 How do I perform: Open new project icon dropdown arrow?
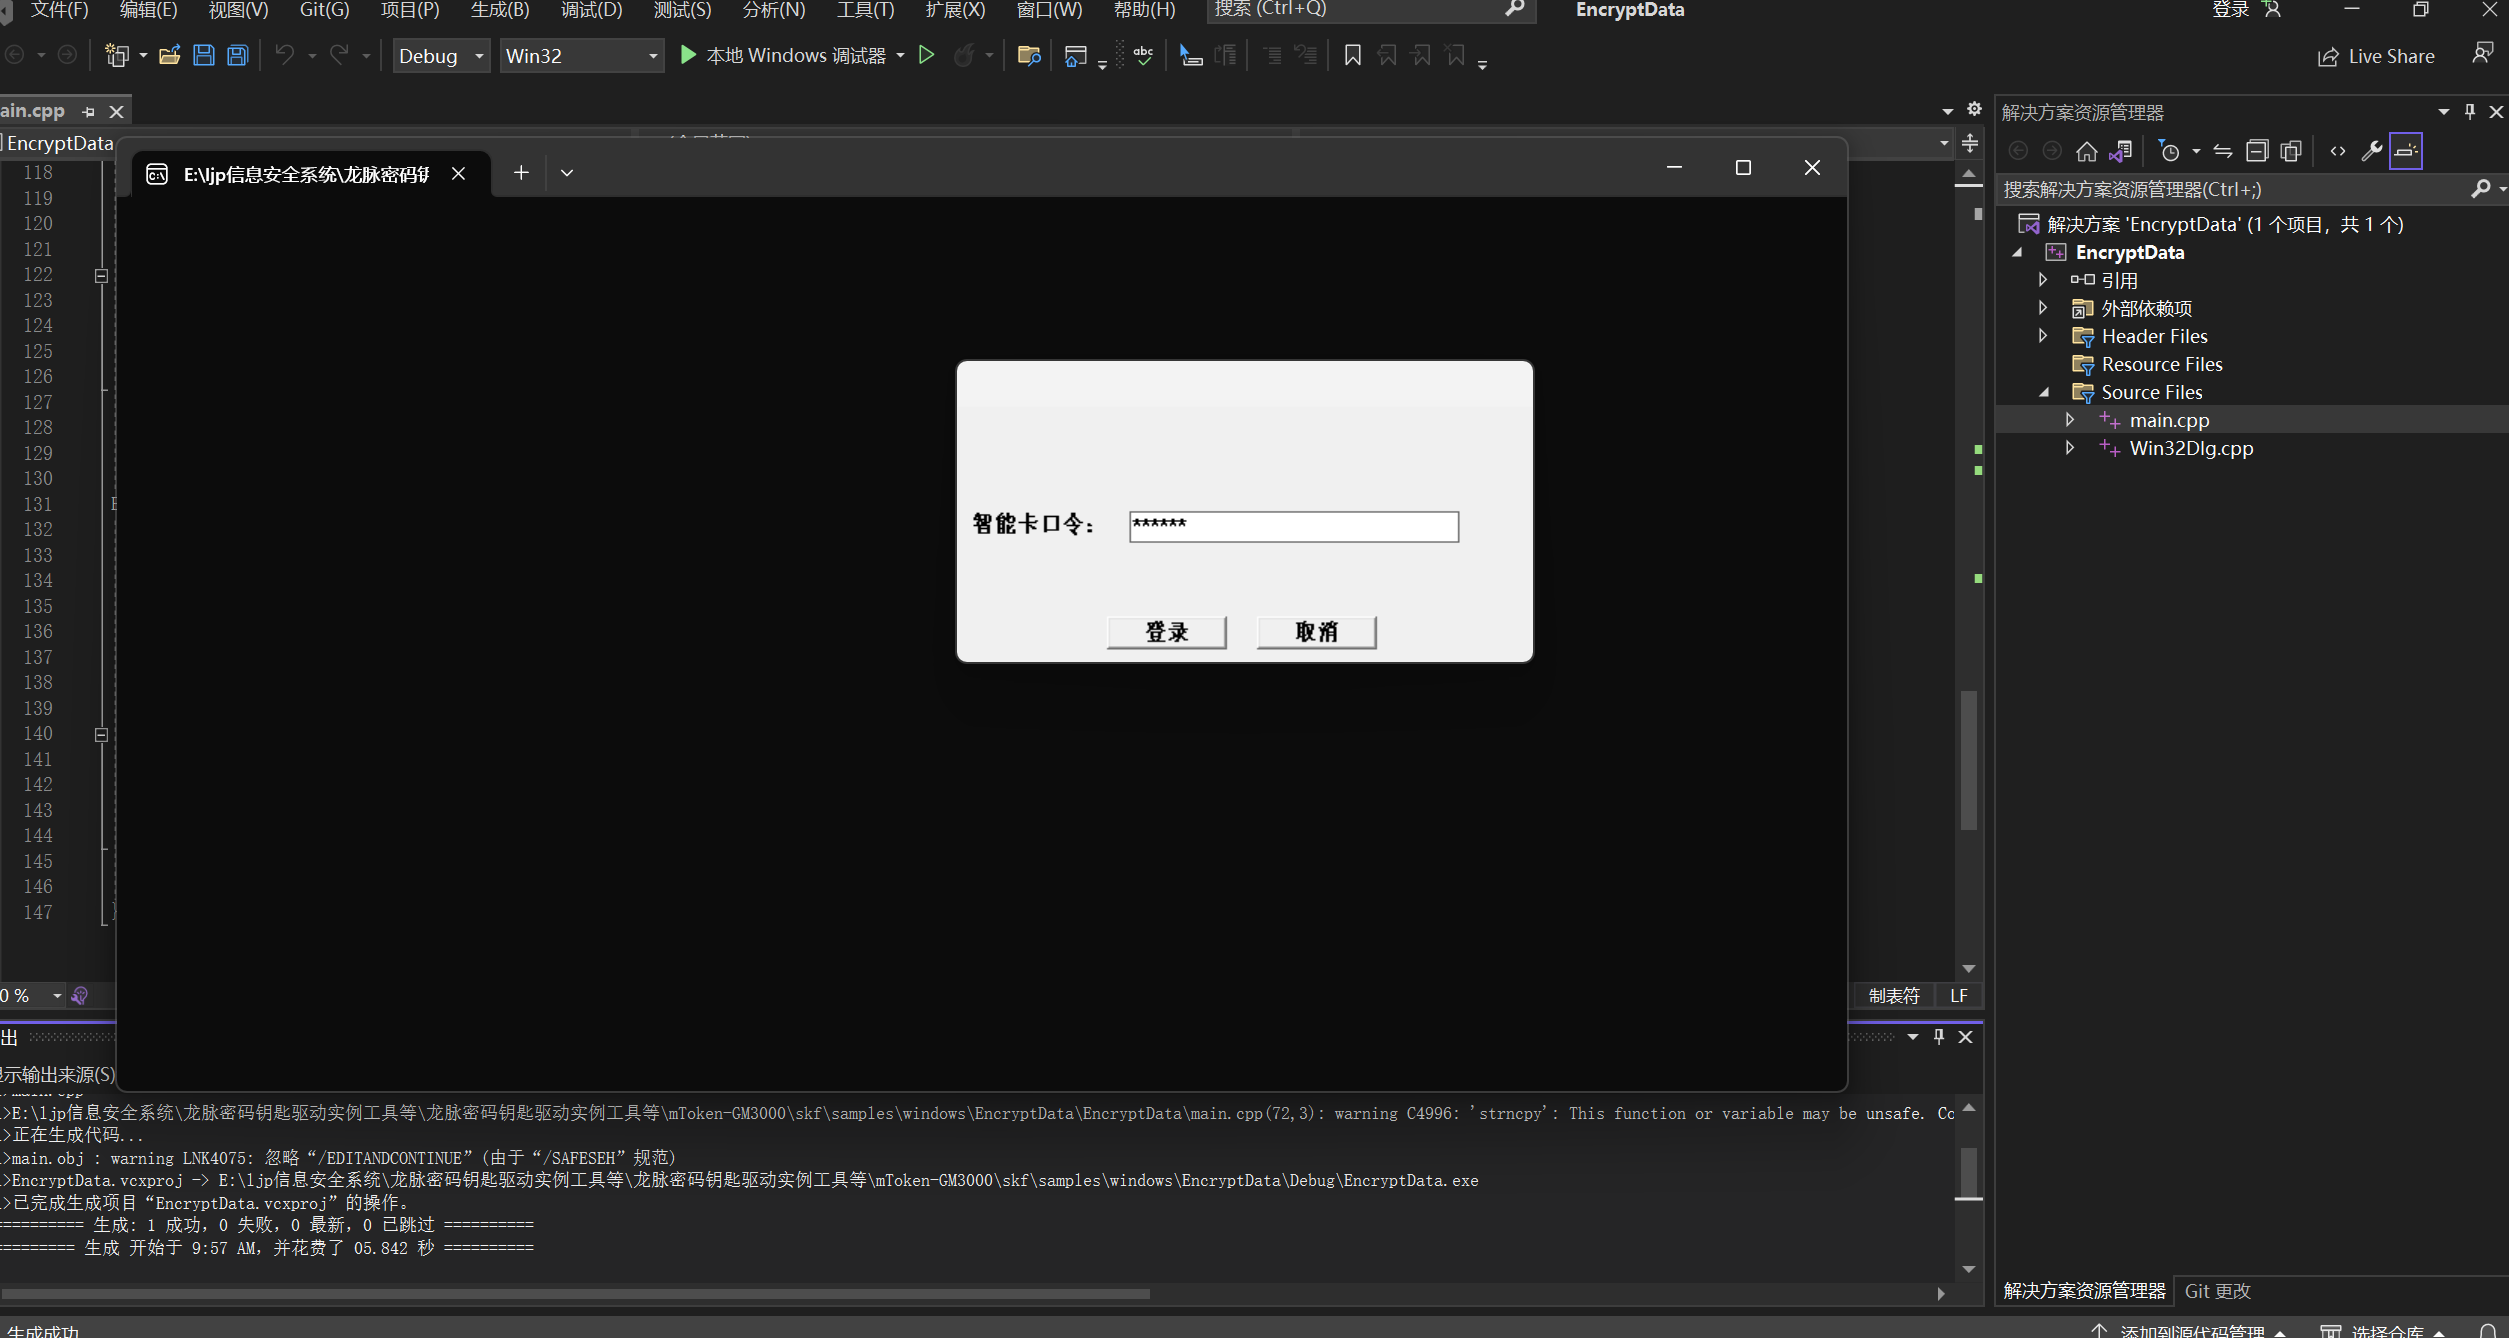[143, 56]
